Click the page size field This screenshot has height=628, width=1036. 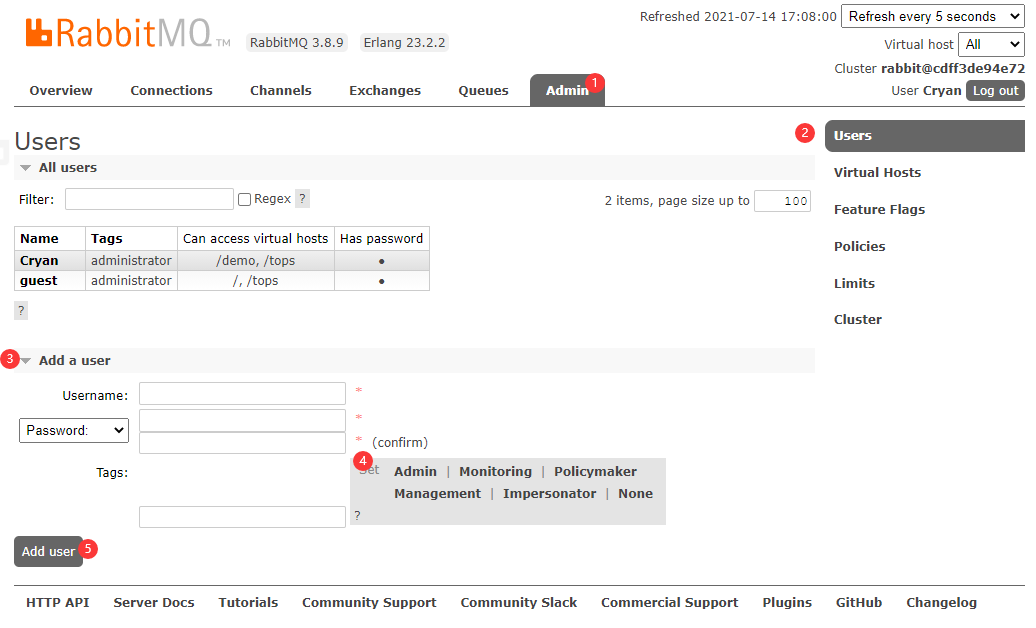[782, 201]
